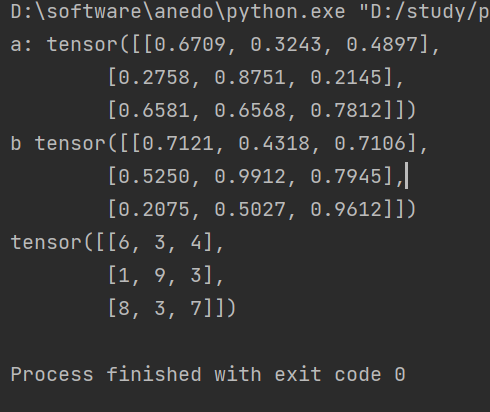Select the integer 9 in result tensor
Screen dimensions: 490x412
(160, 276)
